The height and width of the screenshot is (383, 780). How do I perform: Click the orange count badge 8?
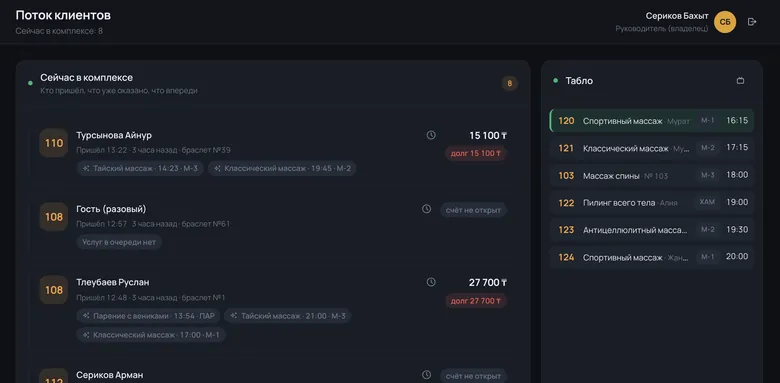[x=509, y=84]
